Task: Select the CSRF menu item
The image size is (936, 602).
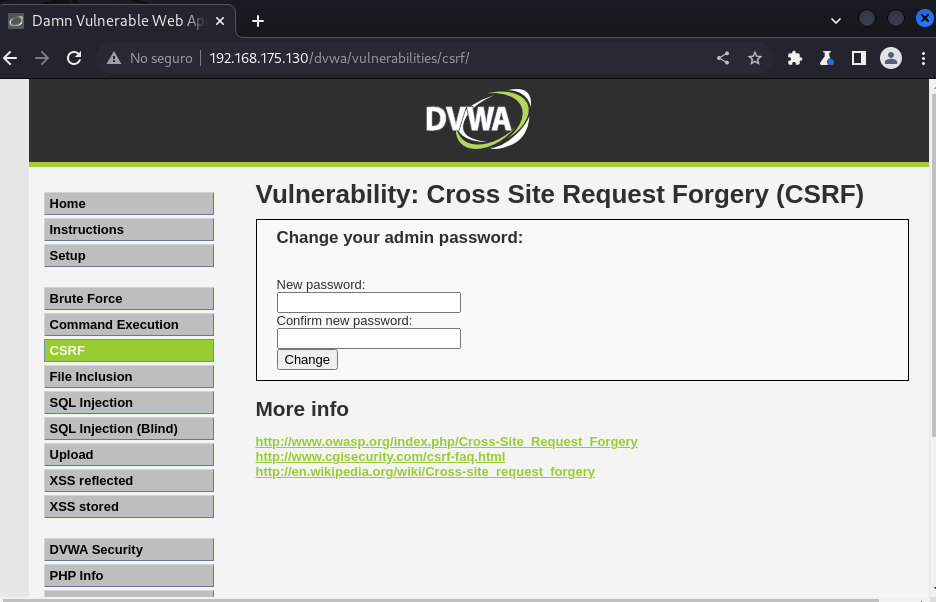Action: pyautogui.click(x=129, y=351)
